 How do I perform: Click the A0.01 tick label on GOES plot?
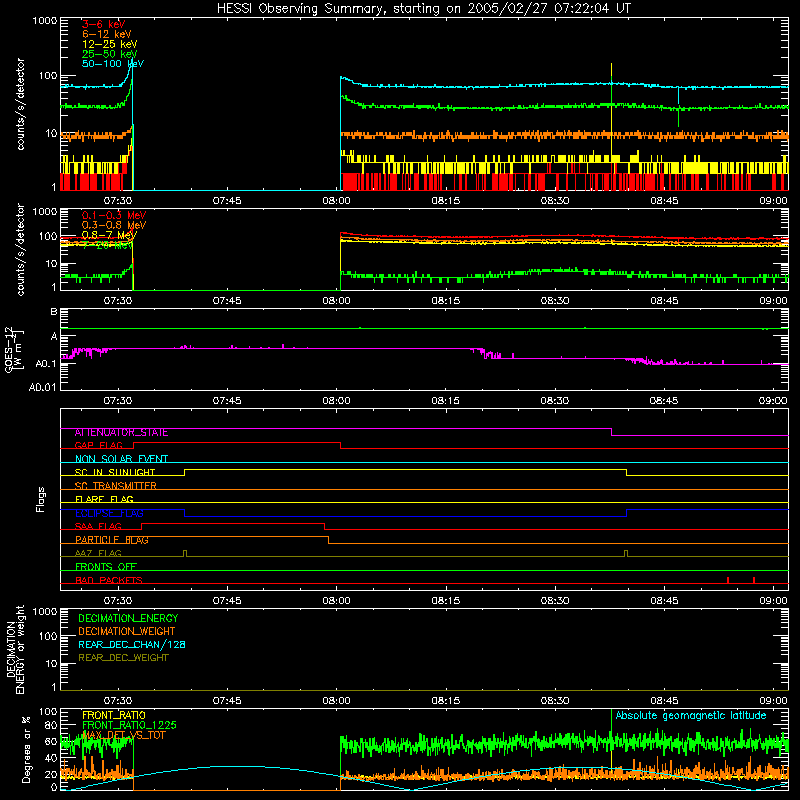[43, 387]
